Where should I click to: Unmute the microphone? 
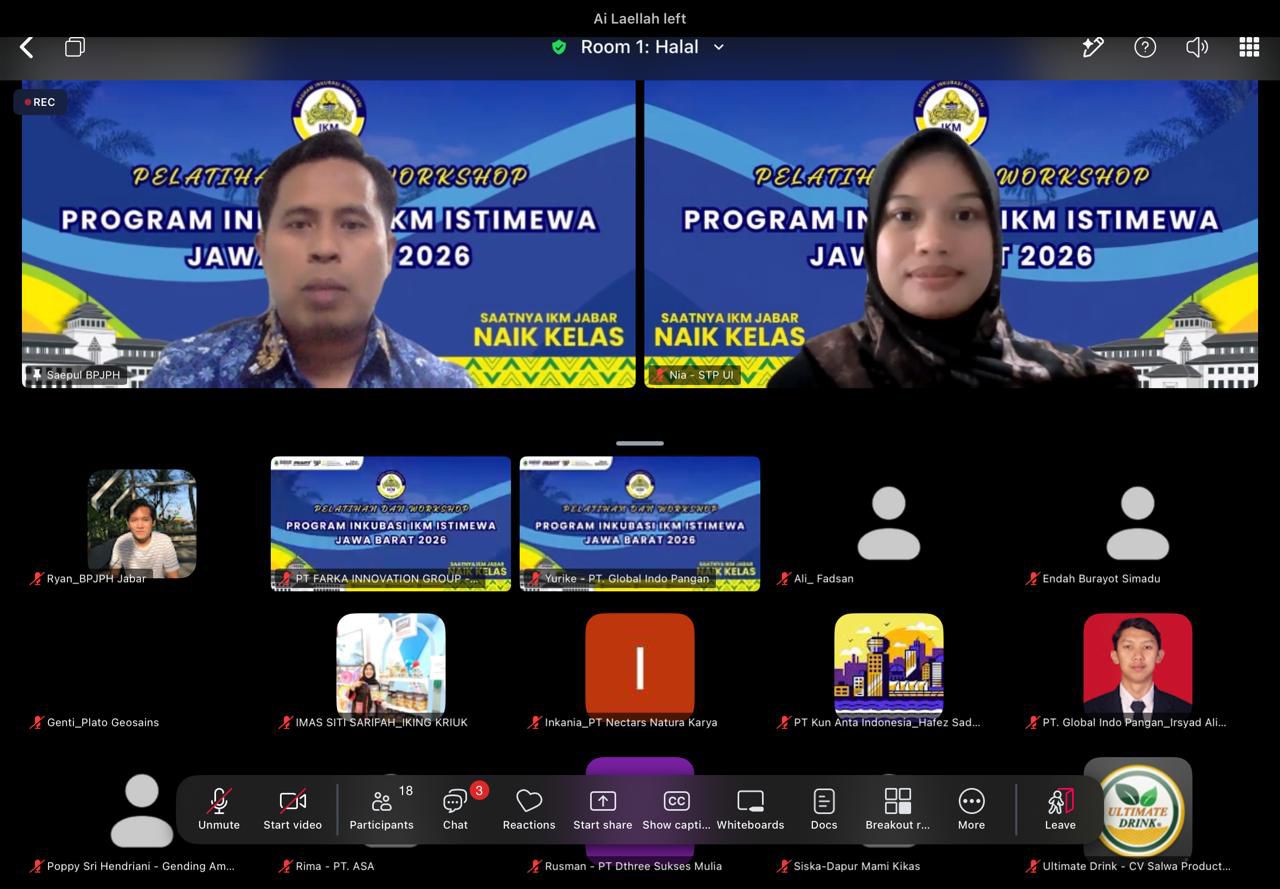pos(218,809)
